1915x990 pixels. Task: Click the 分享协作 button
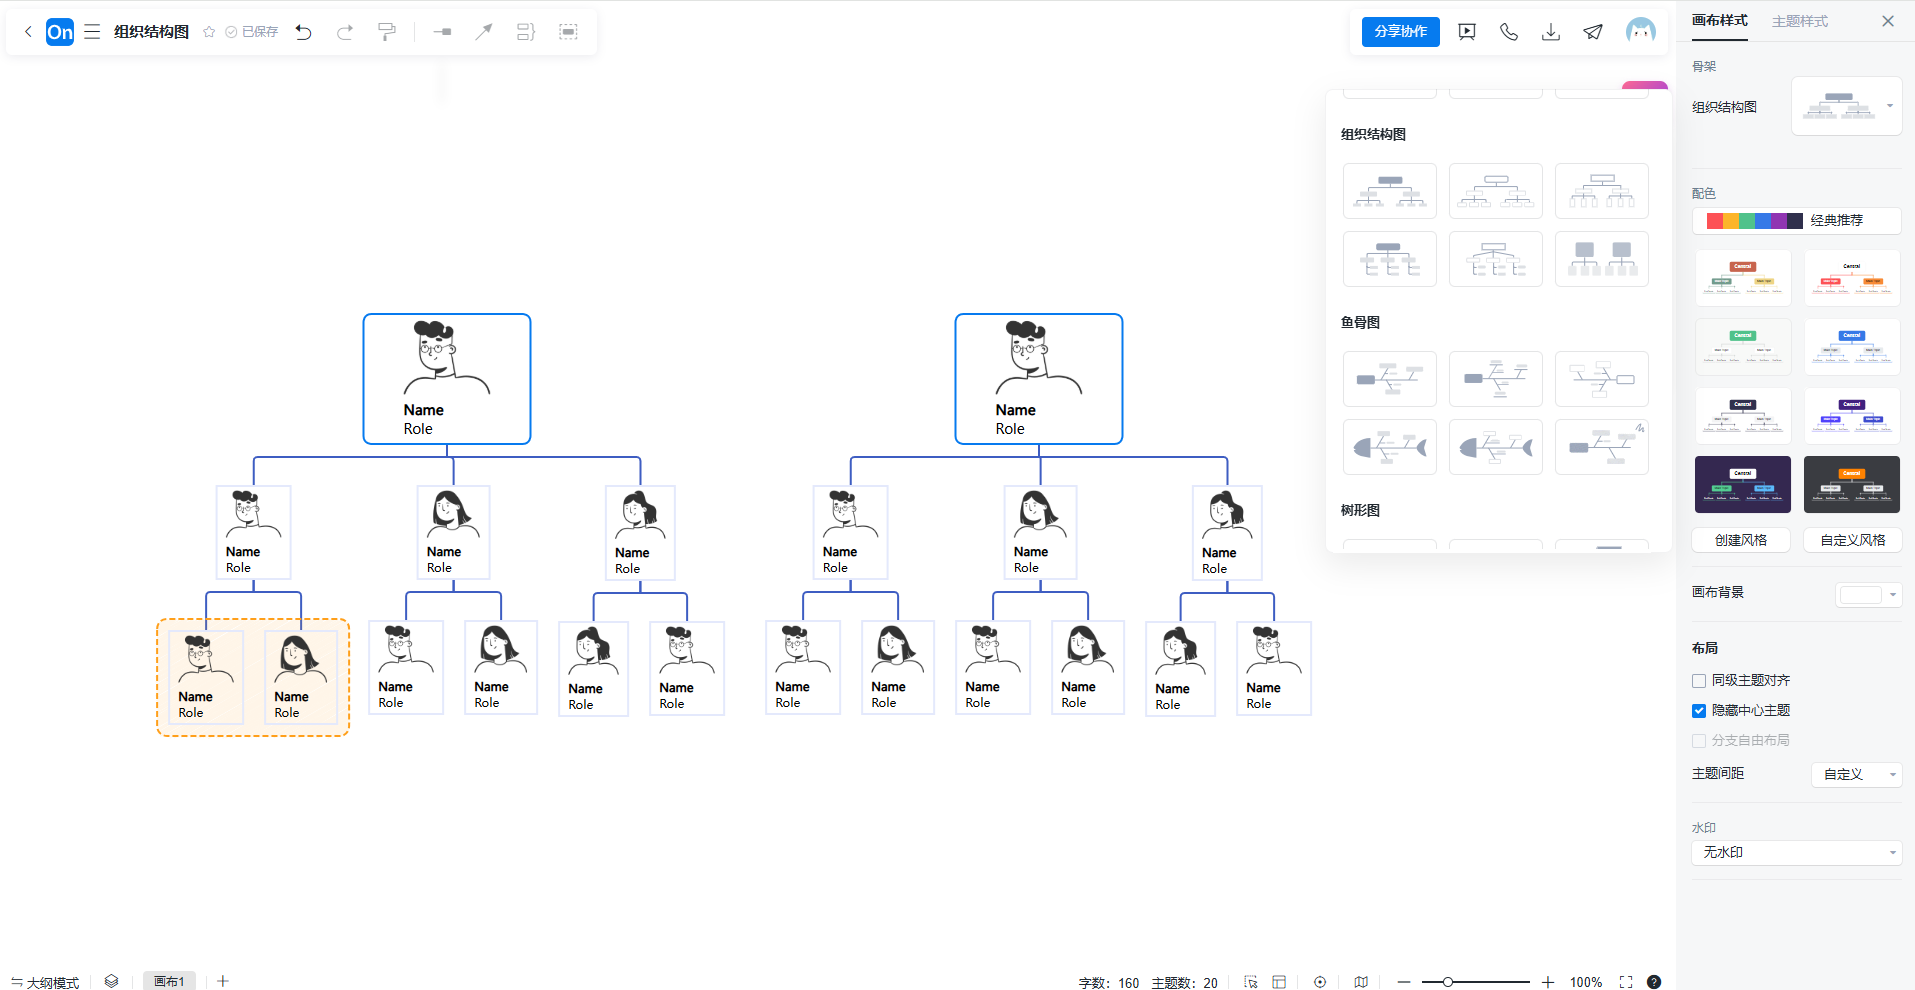tap(1400, 32)
